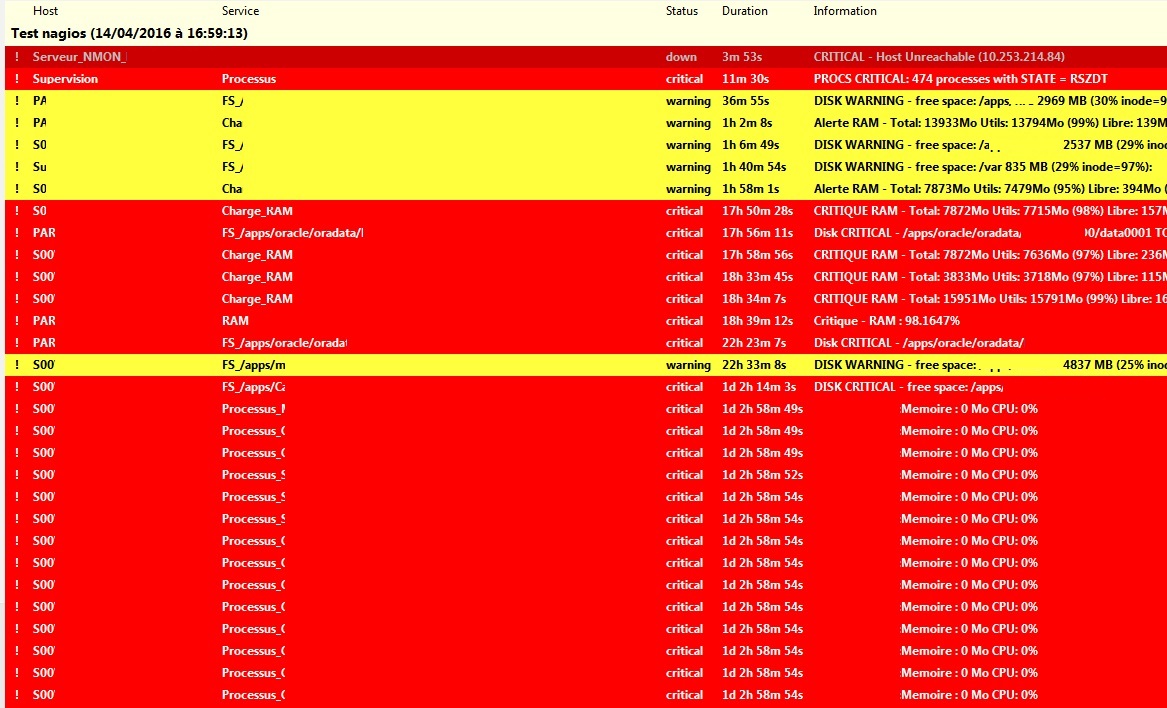
Task: Click the PROCS CRITICAL 474 processes message
Action: [x=960, y=79]
